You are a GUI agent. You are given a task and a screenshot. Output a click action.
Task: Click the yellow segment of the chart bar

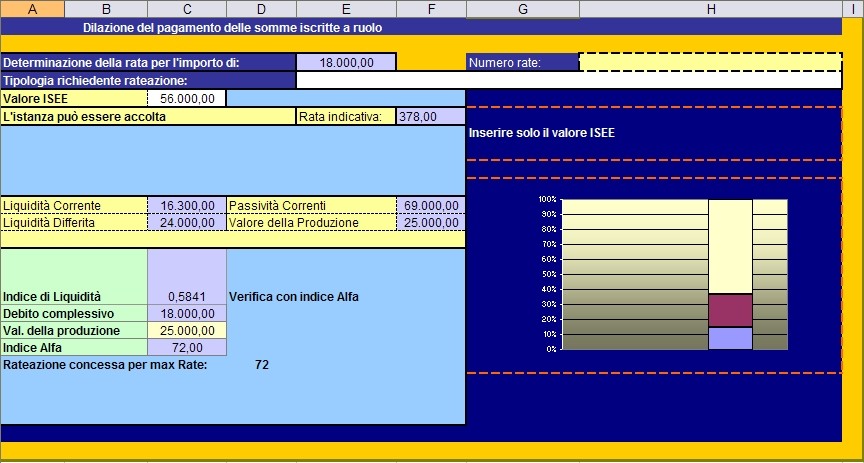tap(730, 245)
